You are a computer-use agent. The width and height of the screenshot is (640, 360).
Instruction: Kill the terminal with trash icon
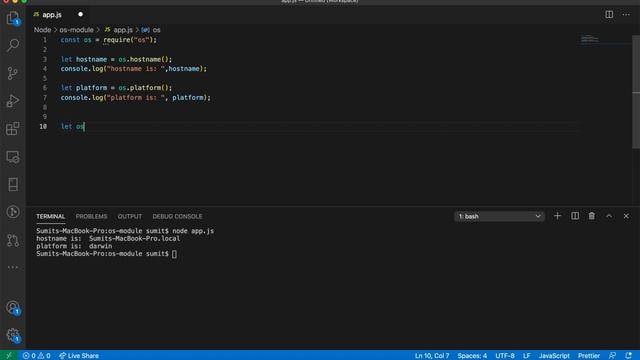[x=591, y=216]
